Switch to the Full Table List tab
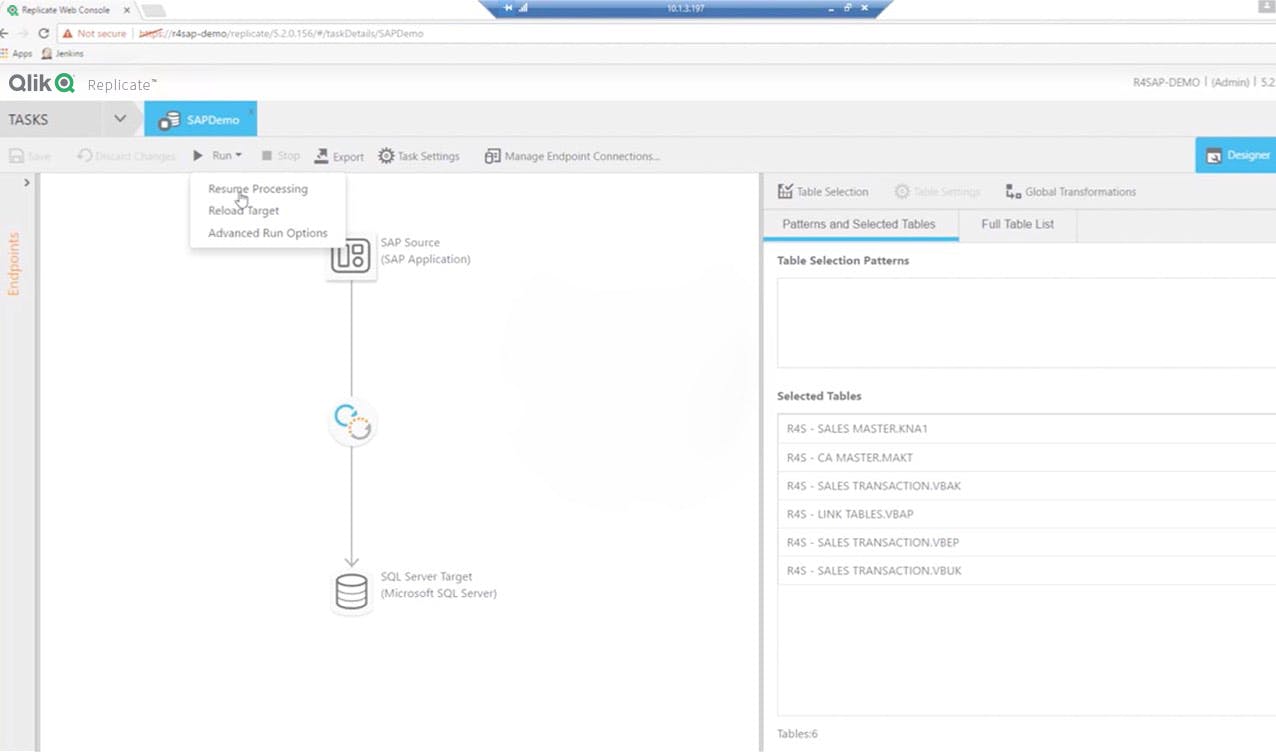The width and height of the screenshot is (1276, 752). click(1017, 224)
